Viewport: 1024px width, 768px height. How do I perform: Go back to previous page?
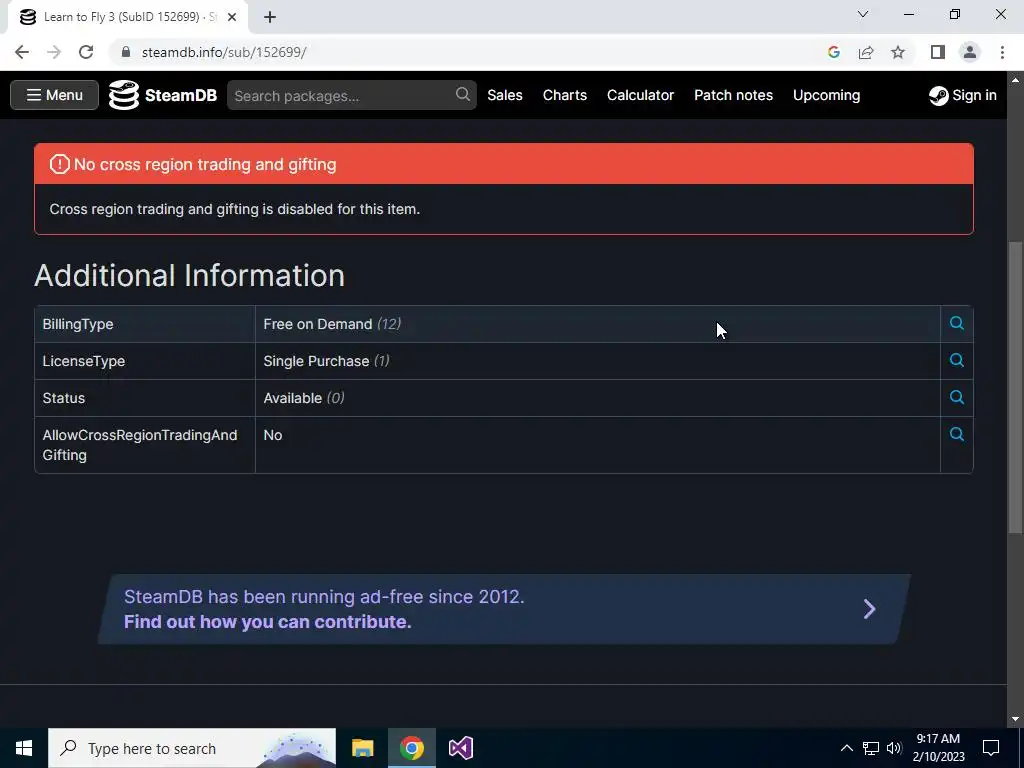tap(22, 52)
